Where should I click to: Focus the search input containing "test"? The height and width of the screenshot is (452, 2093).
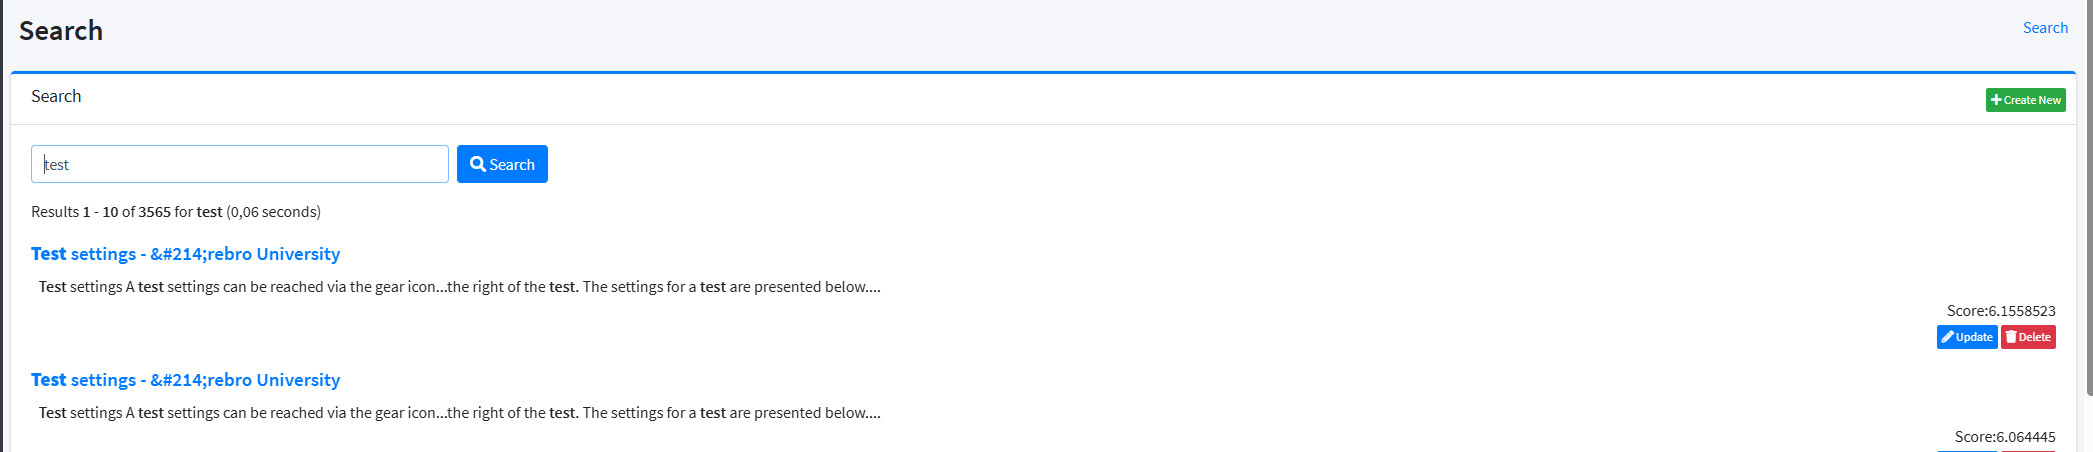click(x=240, y=164)
